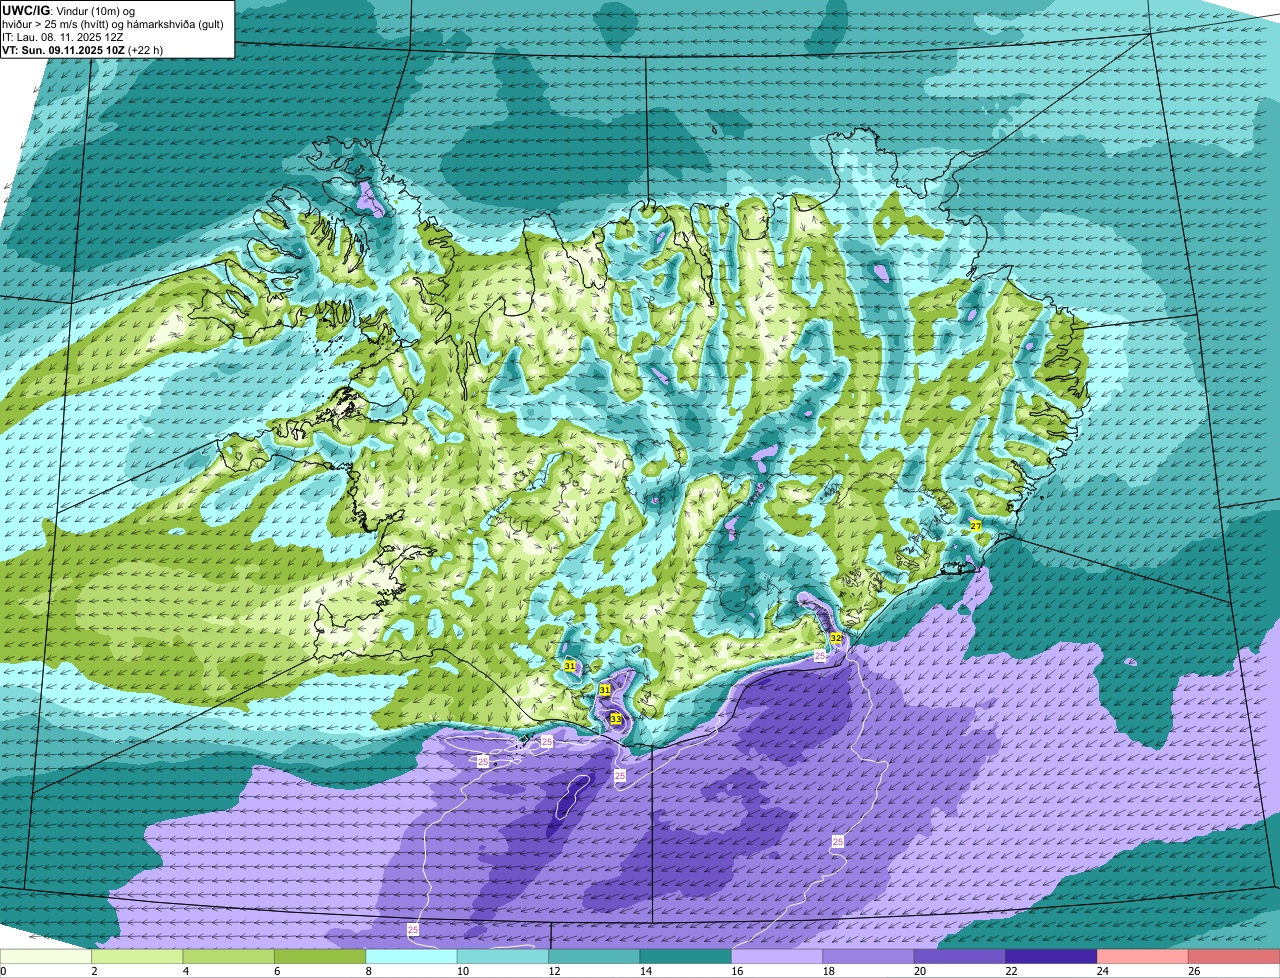The height and width of the screenshot is (978, 1280).
Task: Pick the 12–14 m/s teal legend swatch
Action: coord(595,957)
